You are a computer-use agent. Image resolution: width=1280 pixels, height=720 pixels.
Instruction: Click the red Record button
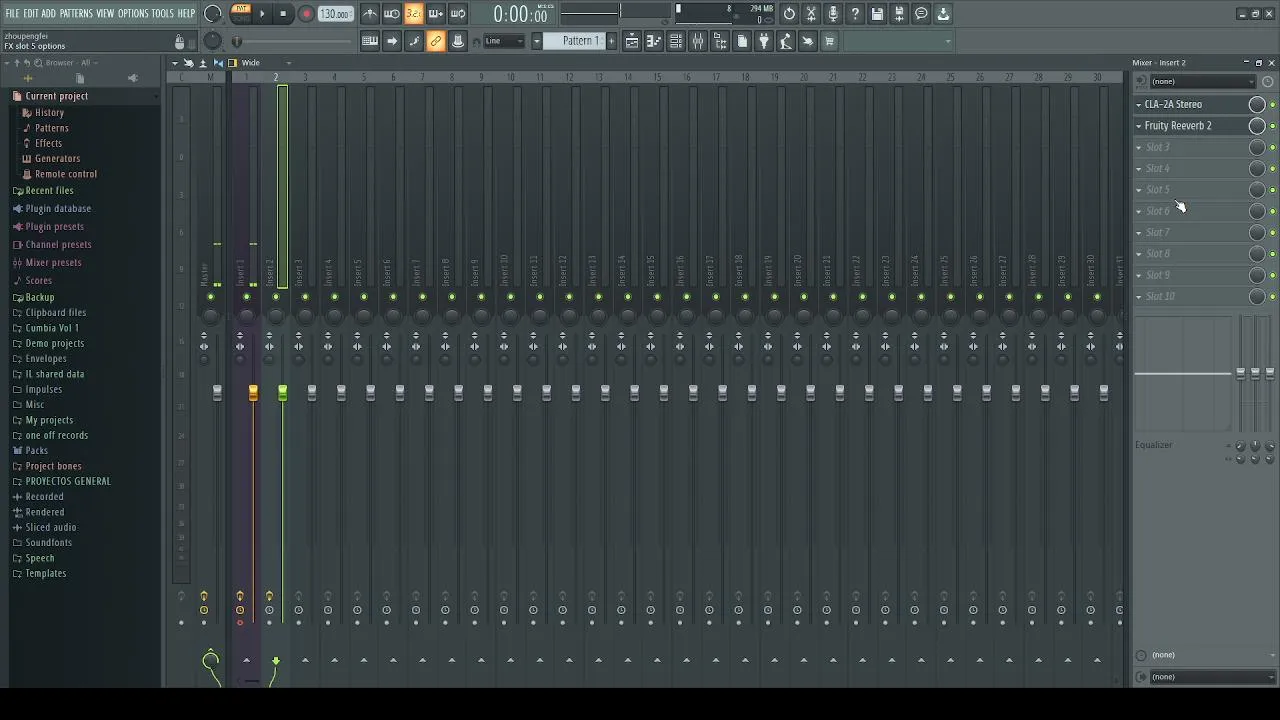pos(307,14)
